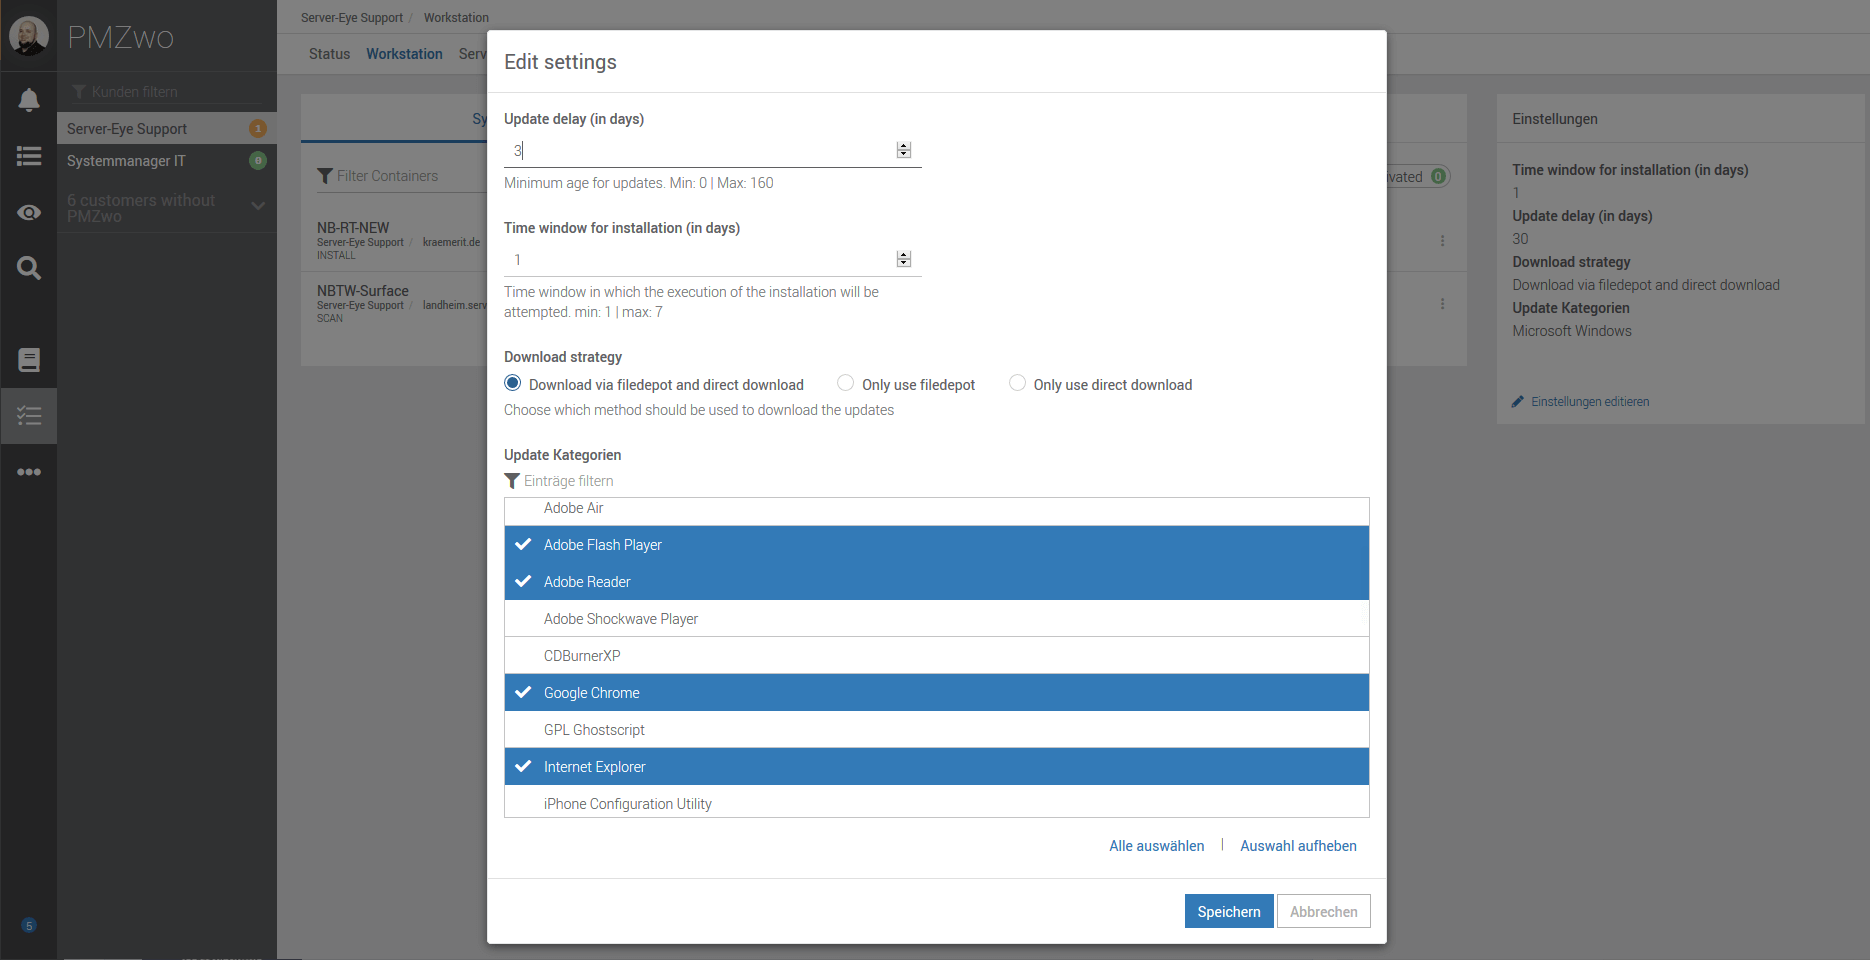Open the list view icon in sidebar
The image size is (1870, 960).
click(x=29, y=156)
